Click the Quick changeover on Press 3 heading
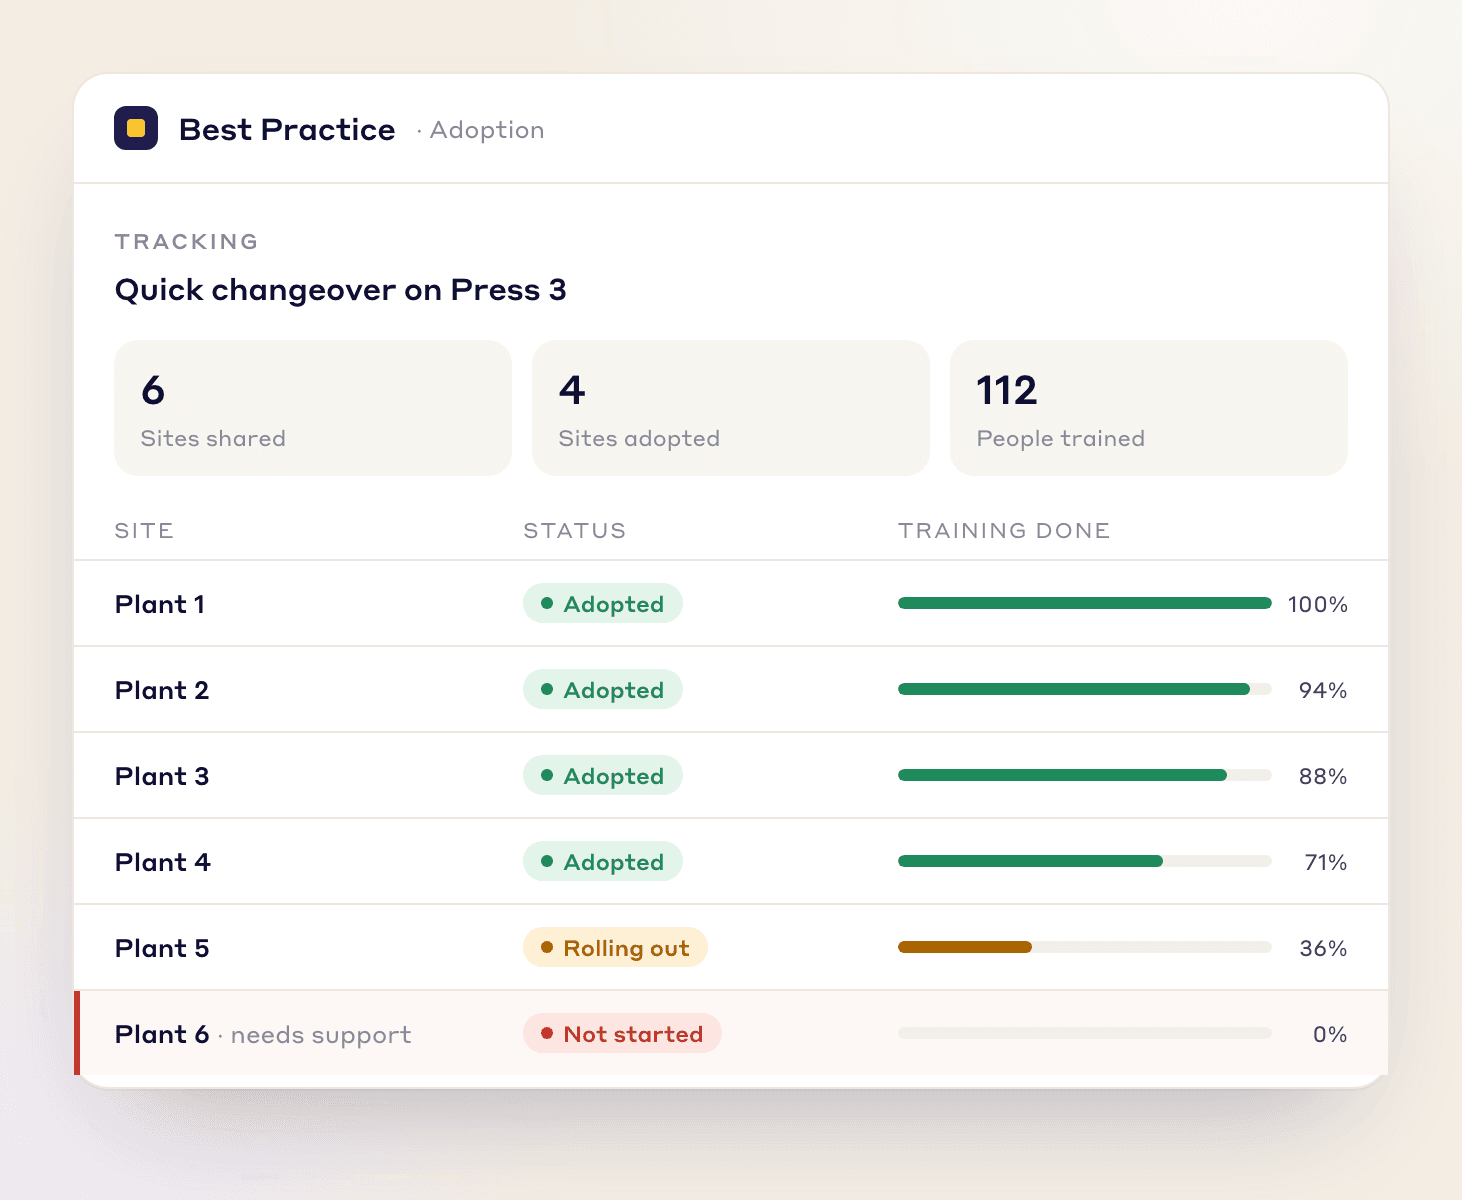The width and height of the screenshot is (1462, 1200). (x=341, y=290)
